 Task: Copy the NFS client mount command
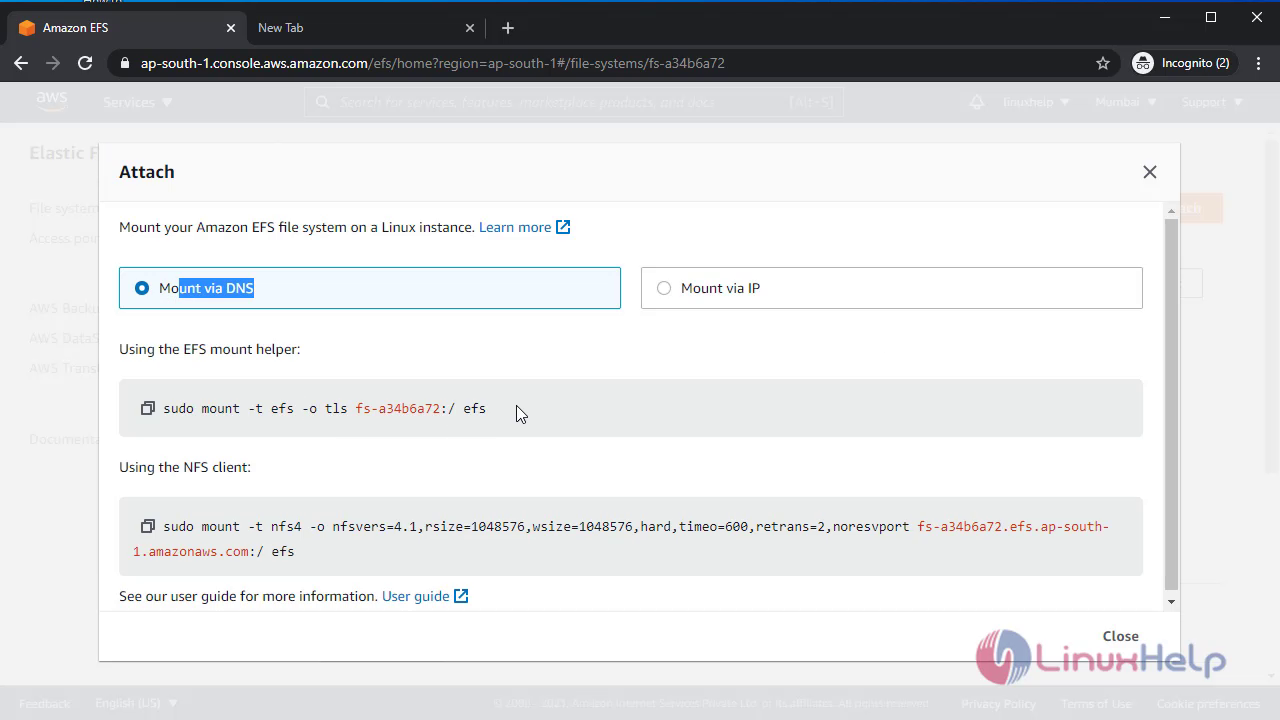pyautogui.click(x=148, y=526)
